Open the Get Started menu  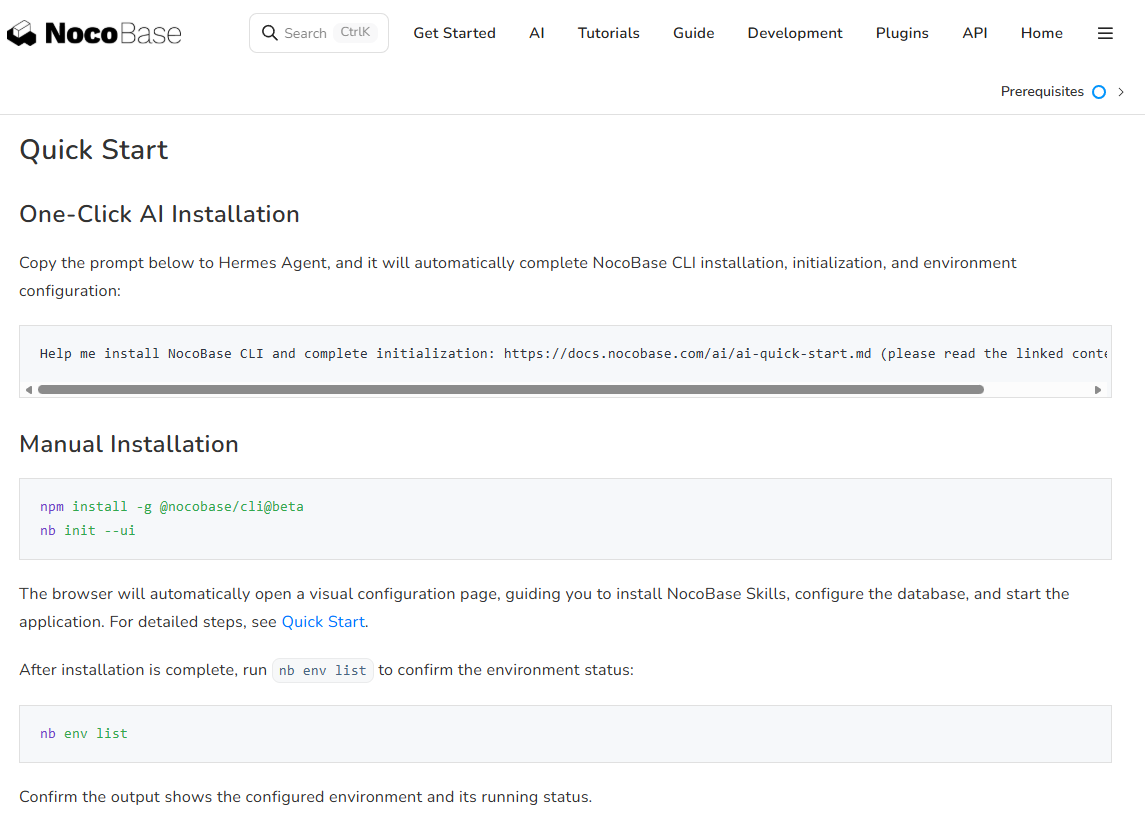tap(454, 33)
